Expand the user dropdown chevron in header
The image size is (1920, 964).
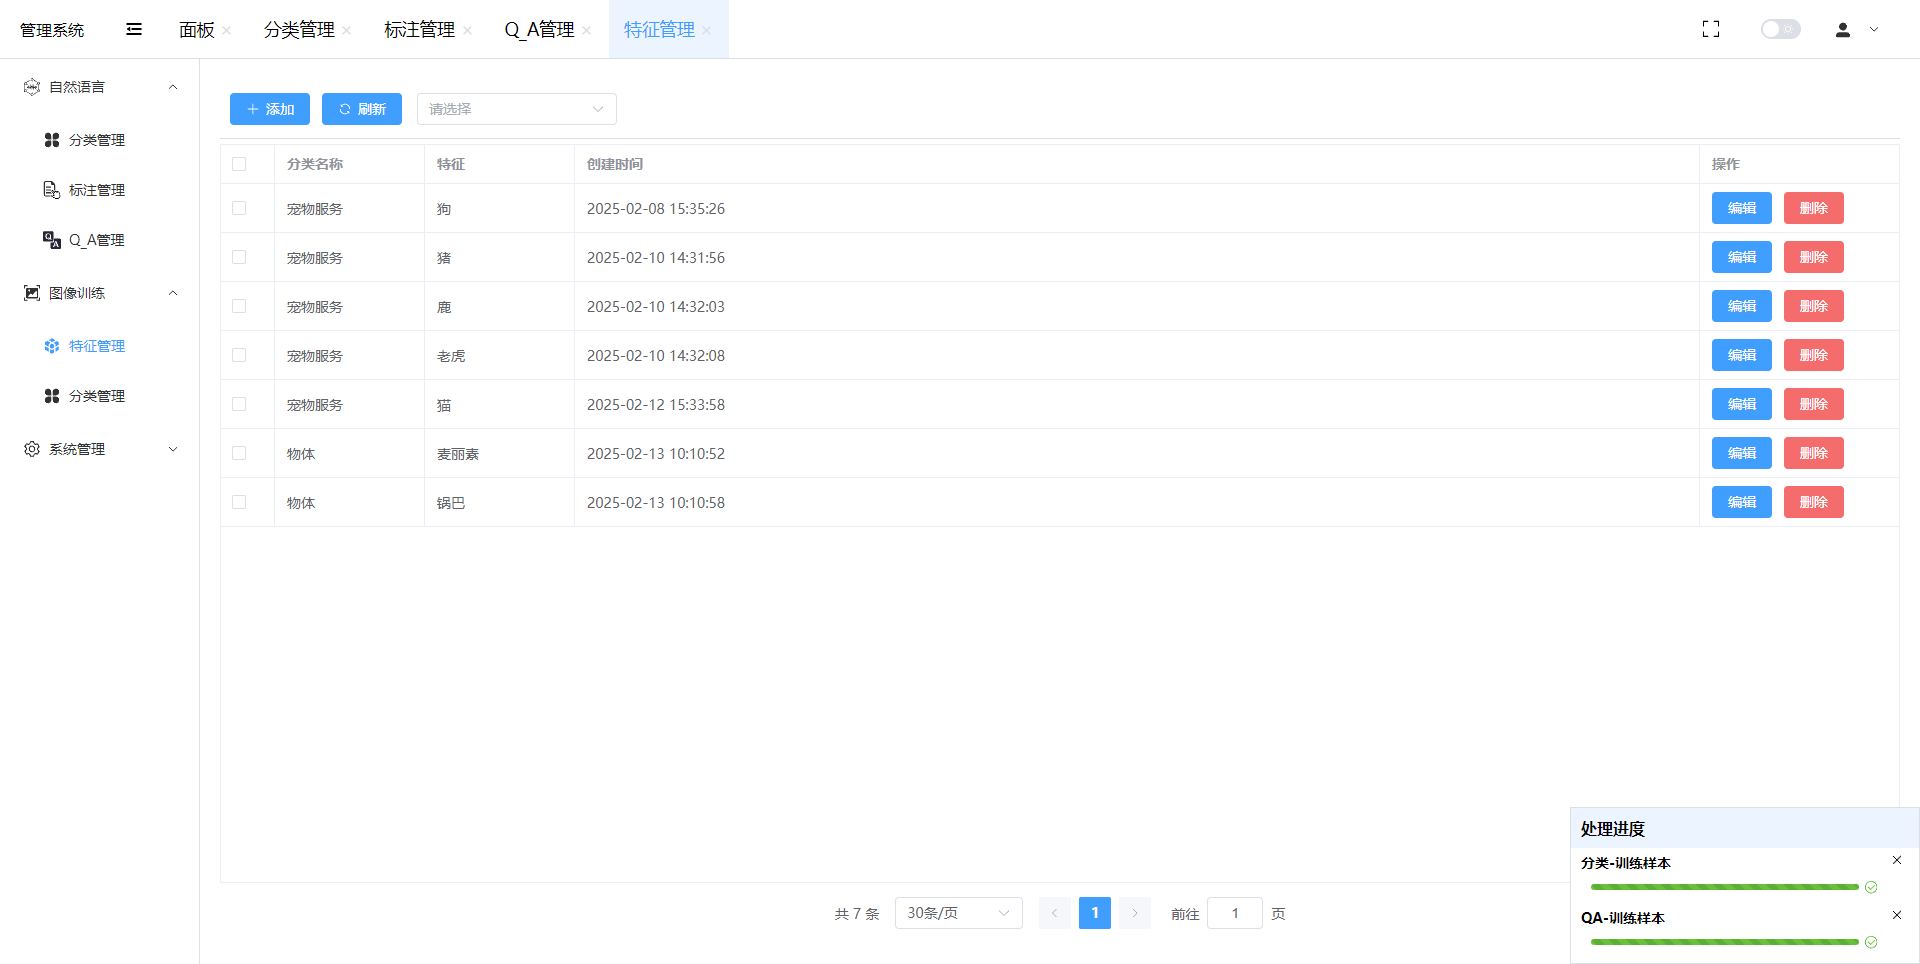1874,30
